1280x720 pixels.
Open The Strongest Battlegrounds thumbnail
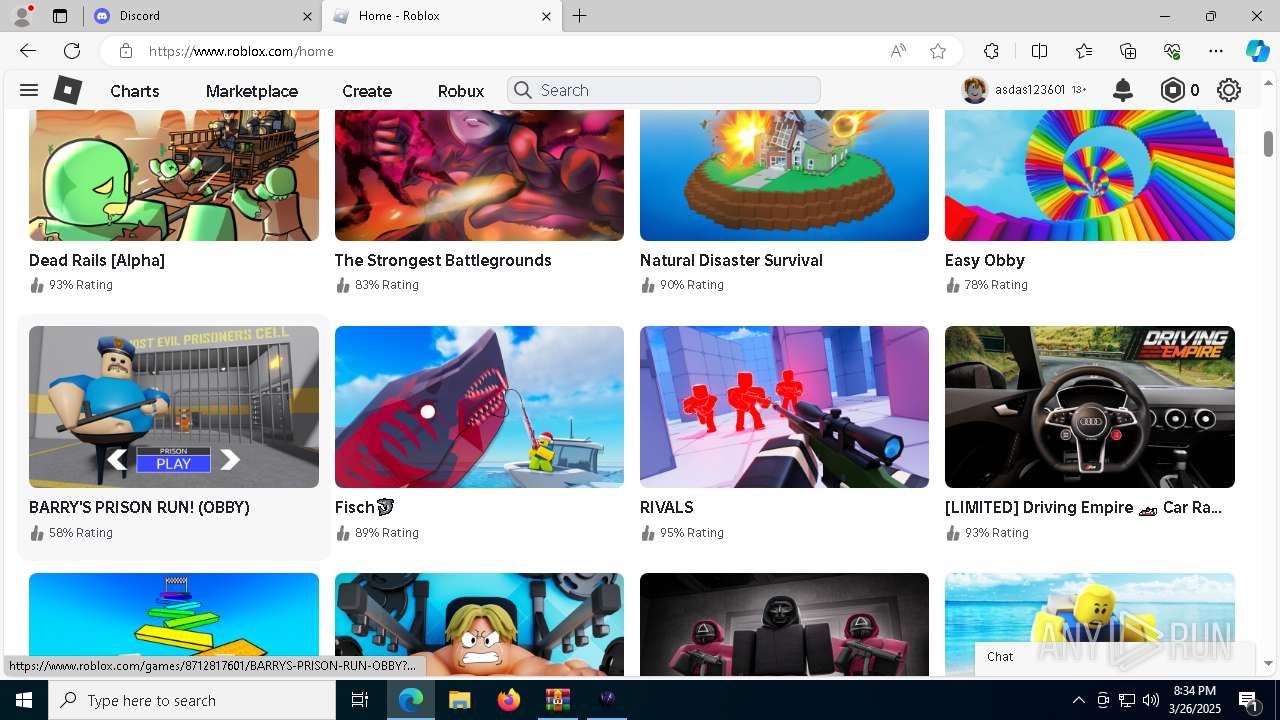pos(479,175)
